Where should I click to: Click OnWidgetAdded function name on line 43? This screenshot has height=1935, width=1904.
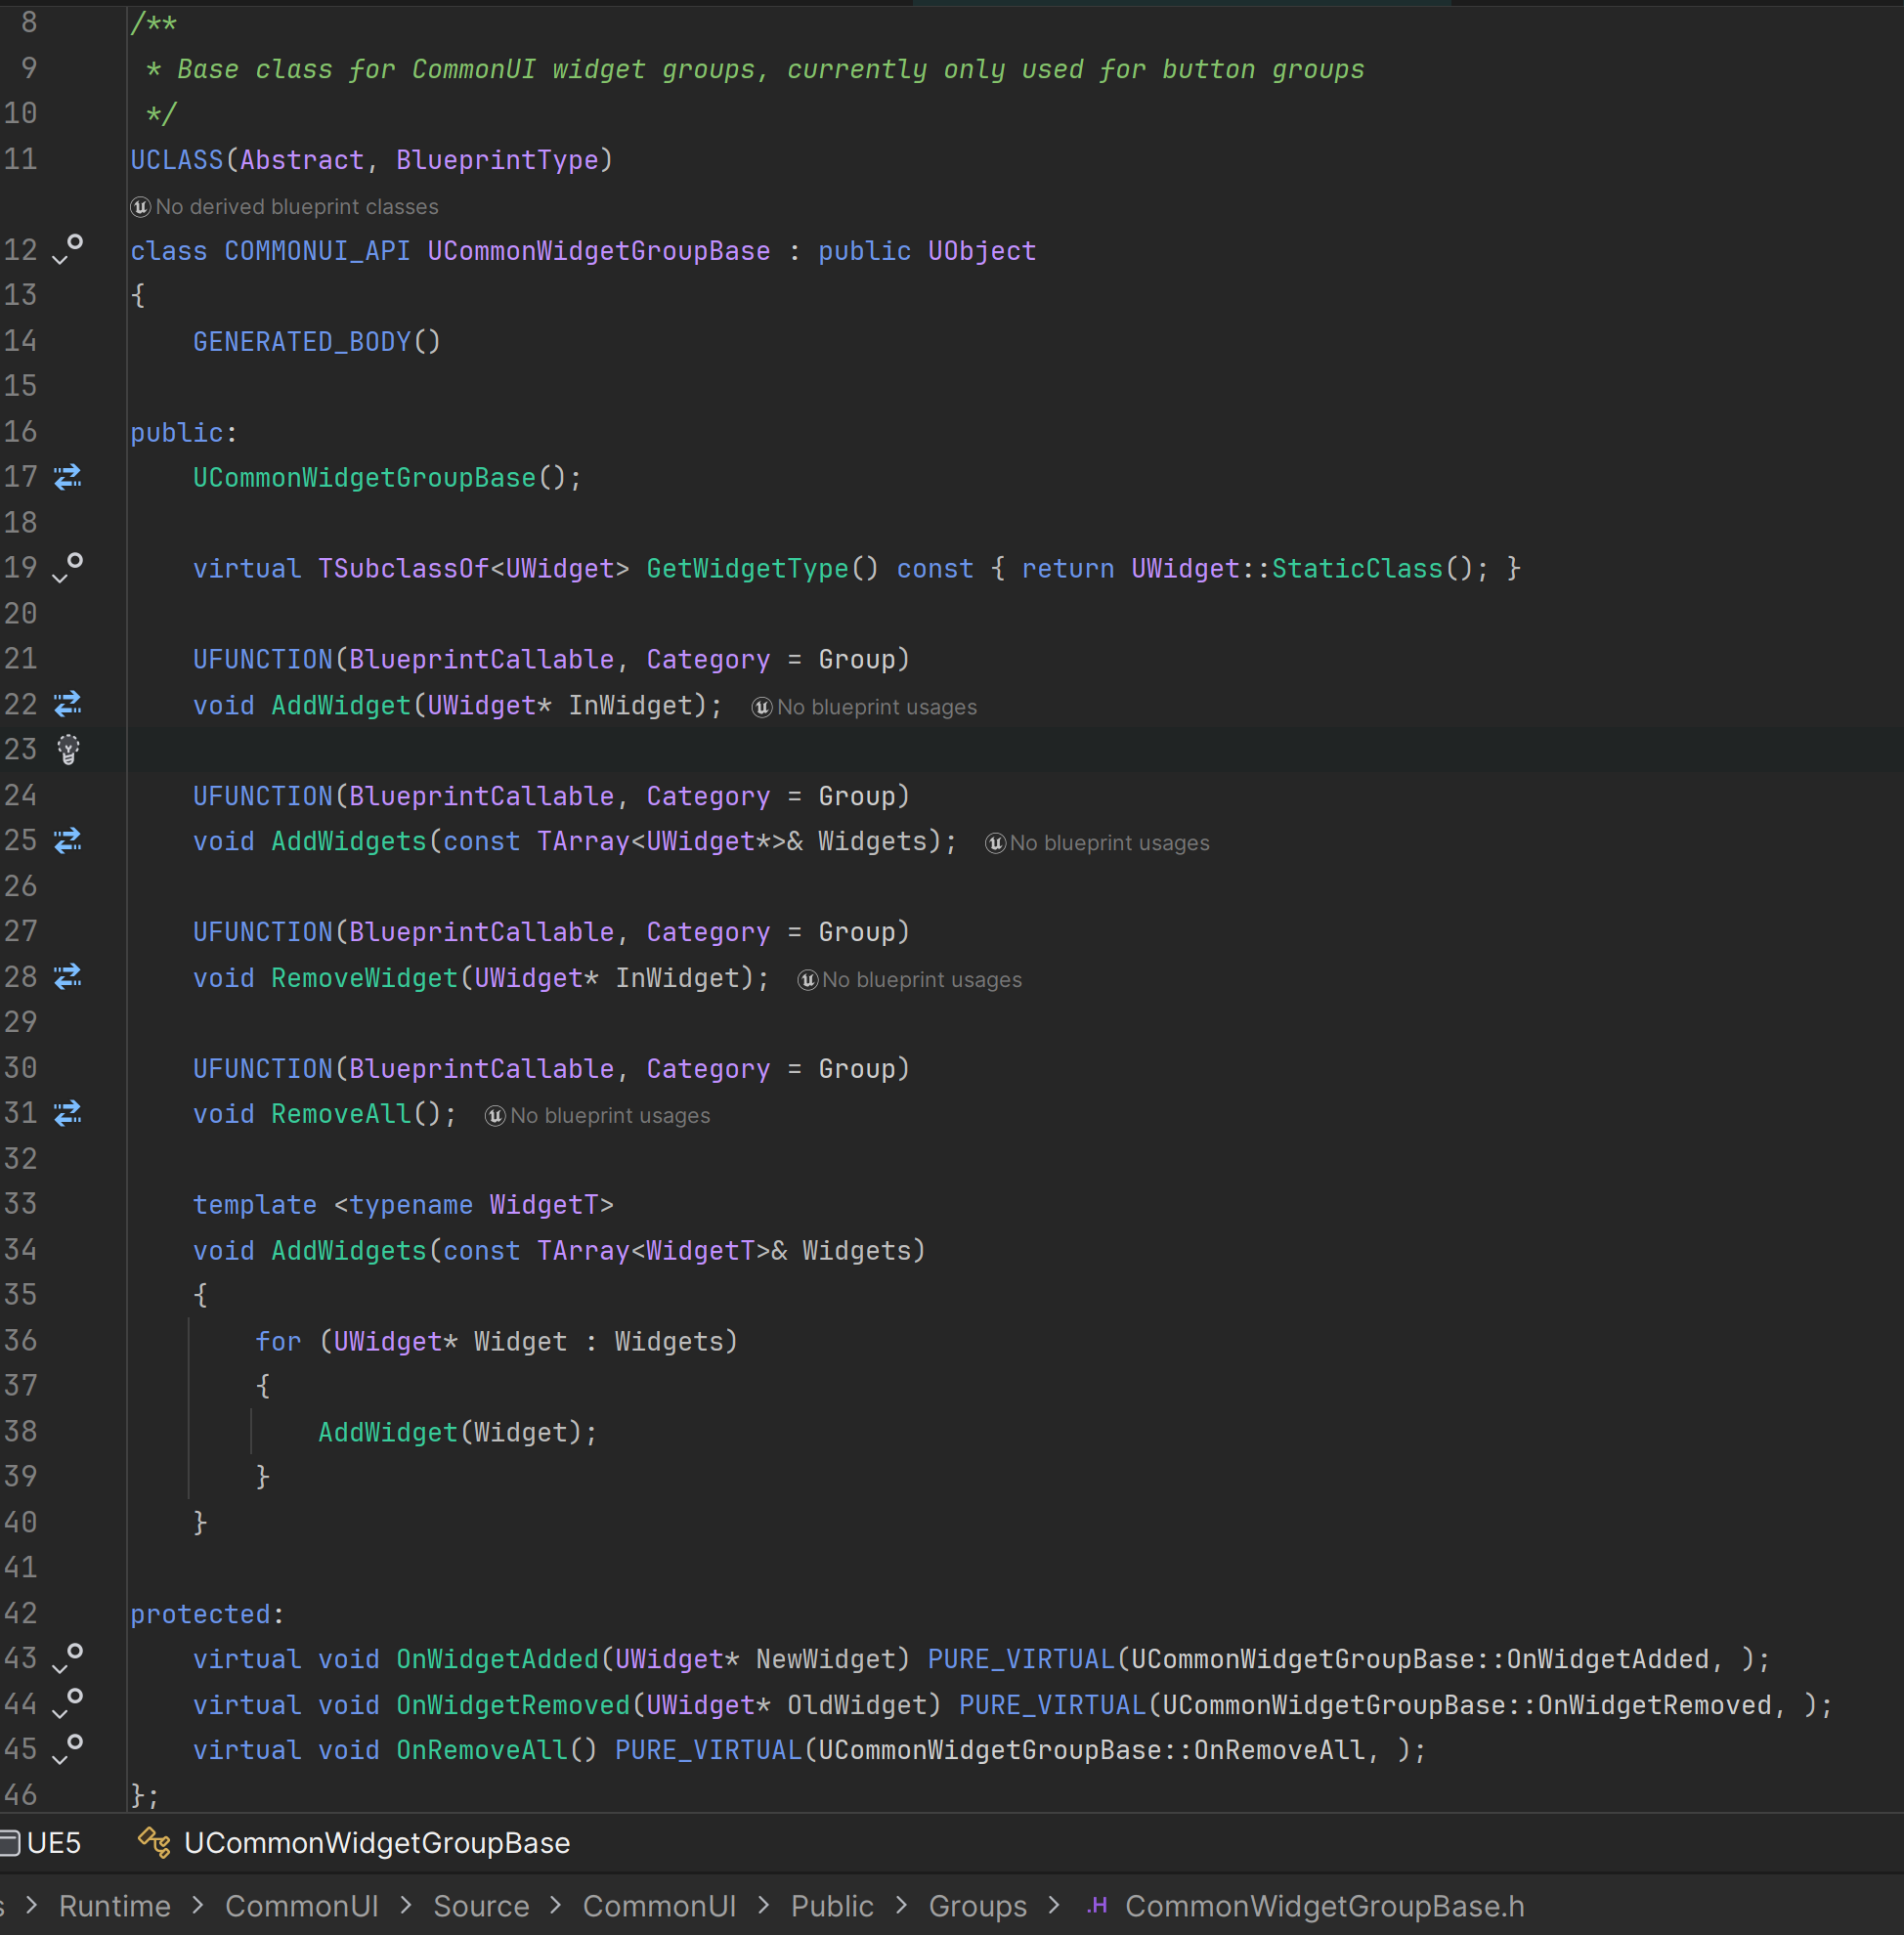pyautogui.click(x=497, y=1659)
